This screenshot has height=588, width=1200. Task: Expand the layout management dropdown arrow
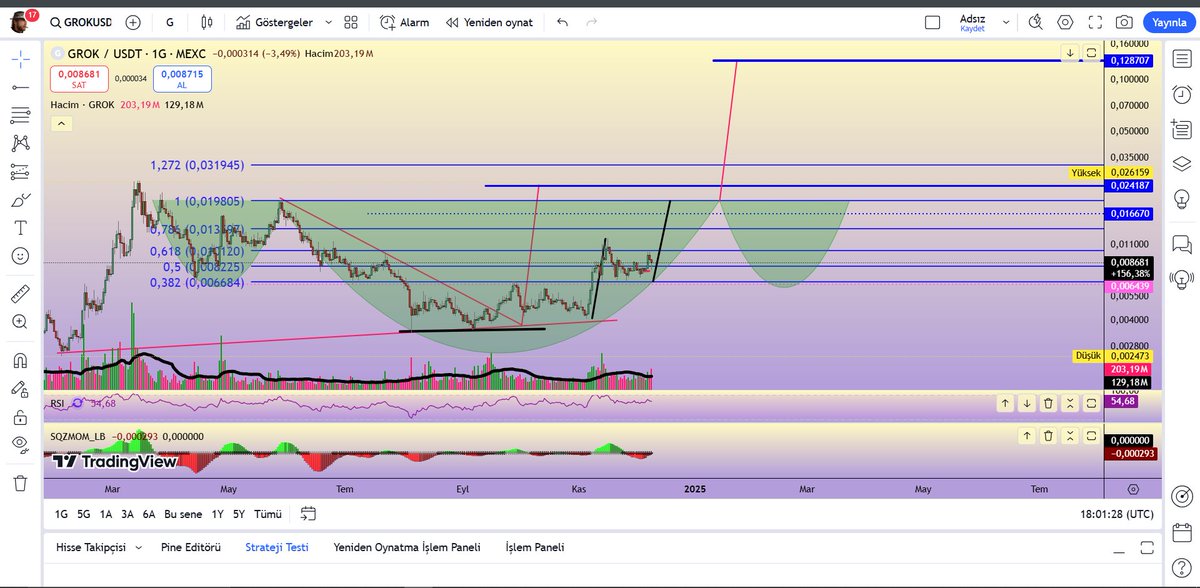1006,22
